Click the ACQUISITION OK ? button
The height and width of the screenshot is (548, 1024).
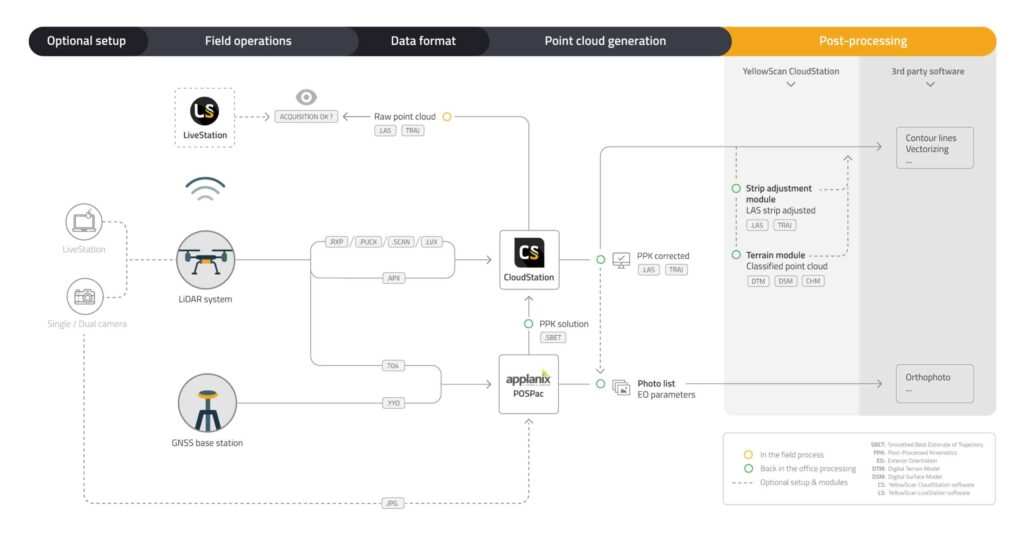point(306,117)
